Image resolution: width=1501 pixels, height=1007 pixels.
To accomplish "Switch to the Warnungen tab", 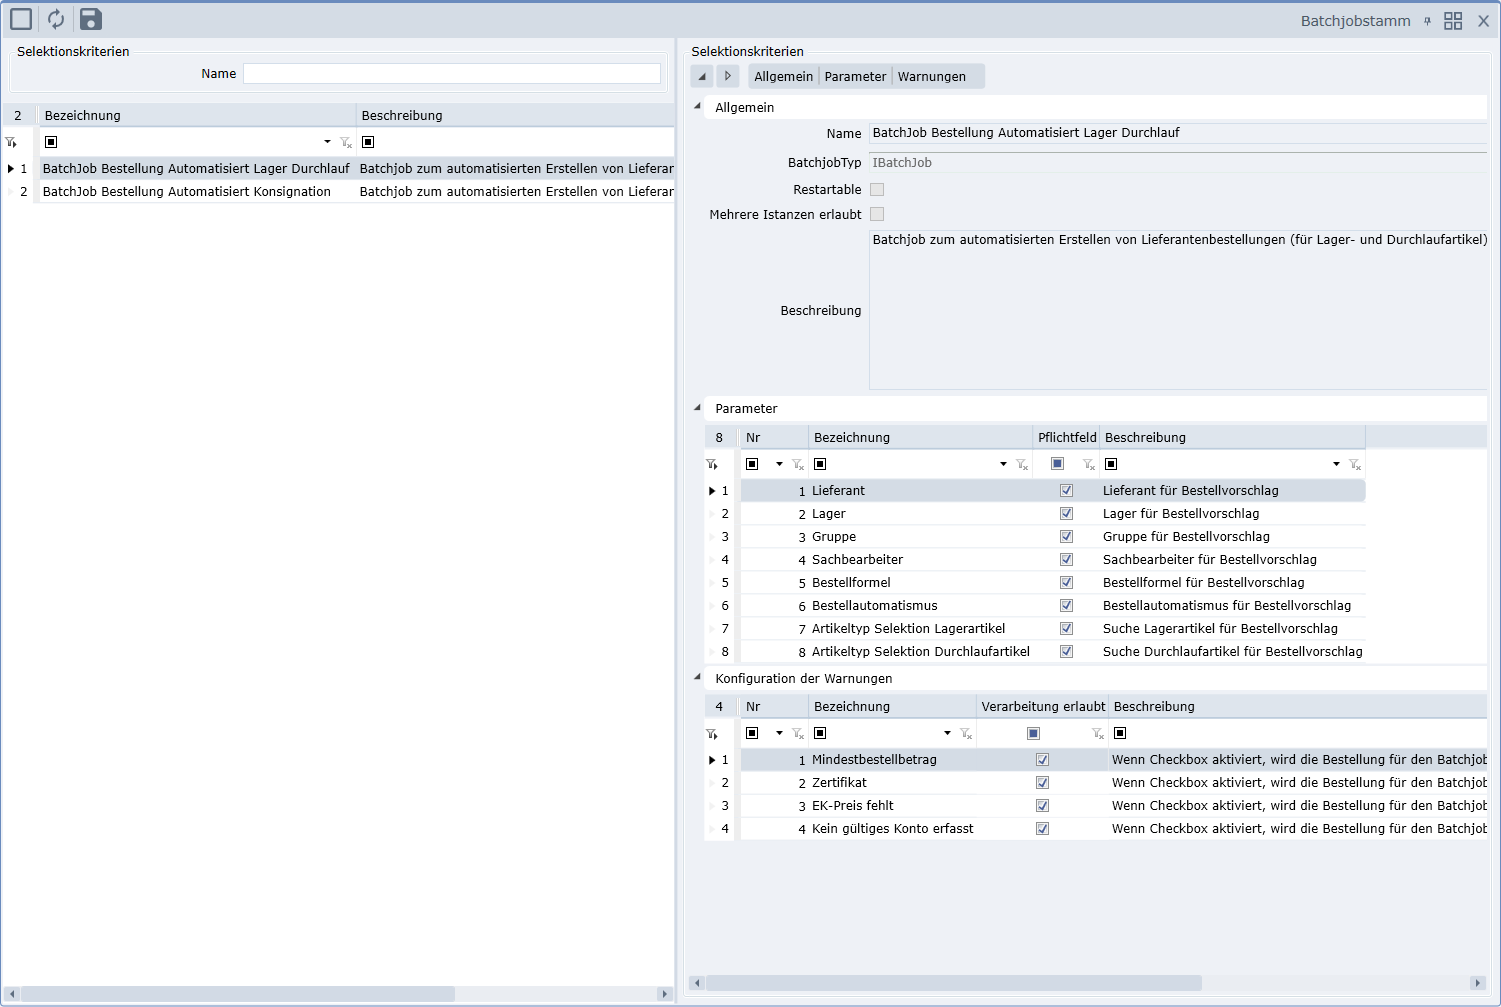I will [931, 77].
